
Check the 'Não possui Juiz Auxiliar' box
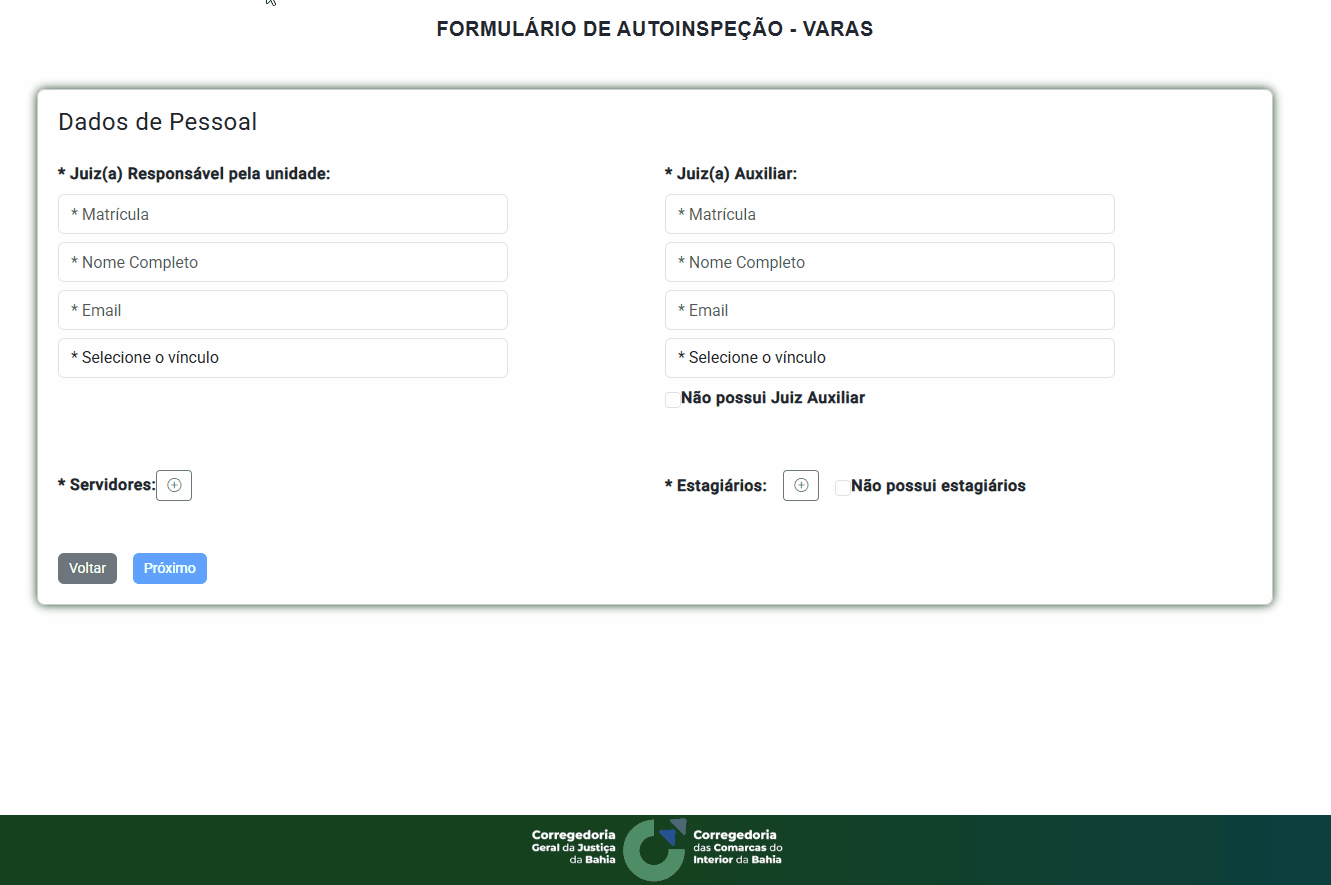[673, 400]
